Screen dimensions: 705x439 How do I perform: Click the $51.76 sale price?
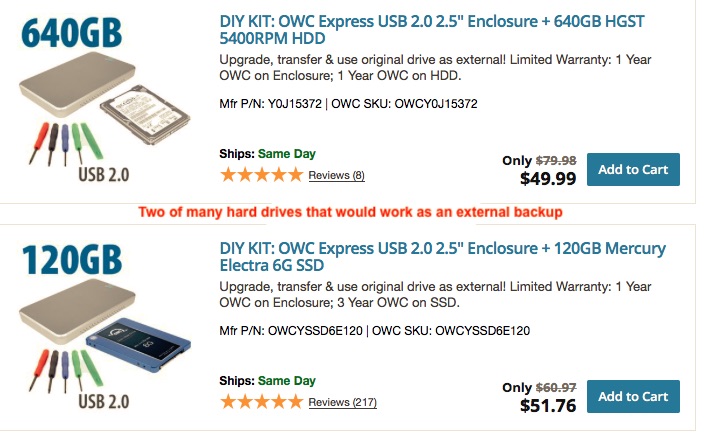pos(548,407)
